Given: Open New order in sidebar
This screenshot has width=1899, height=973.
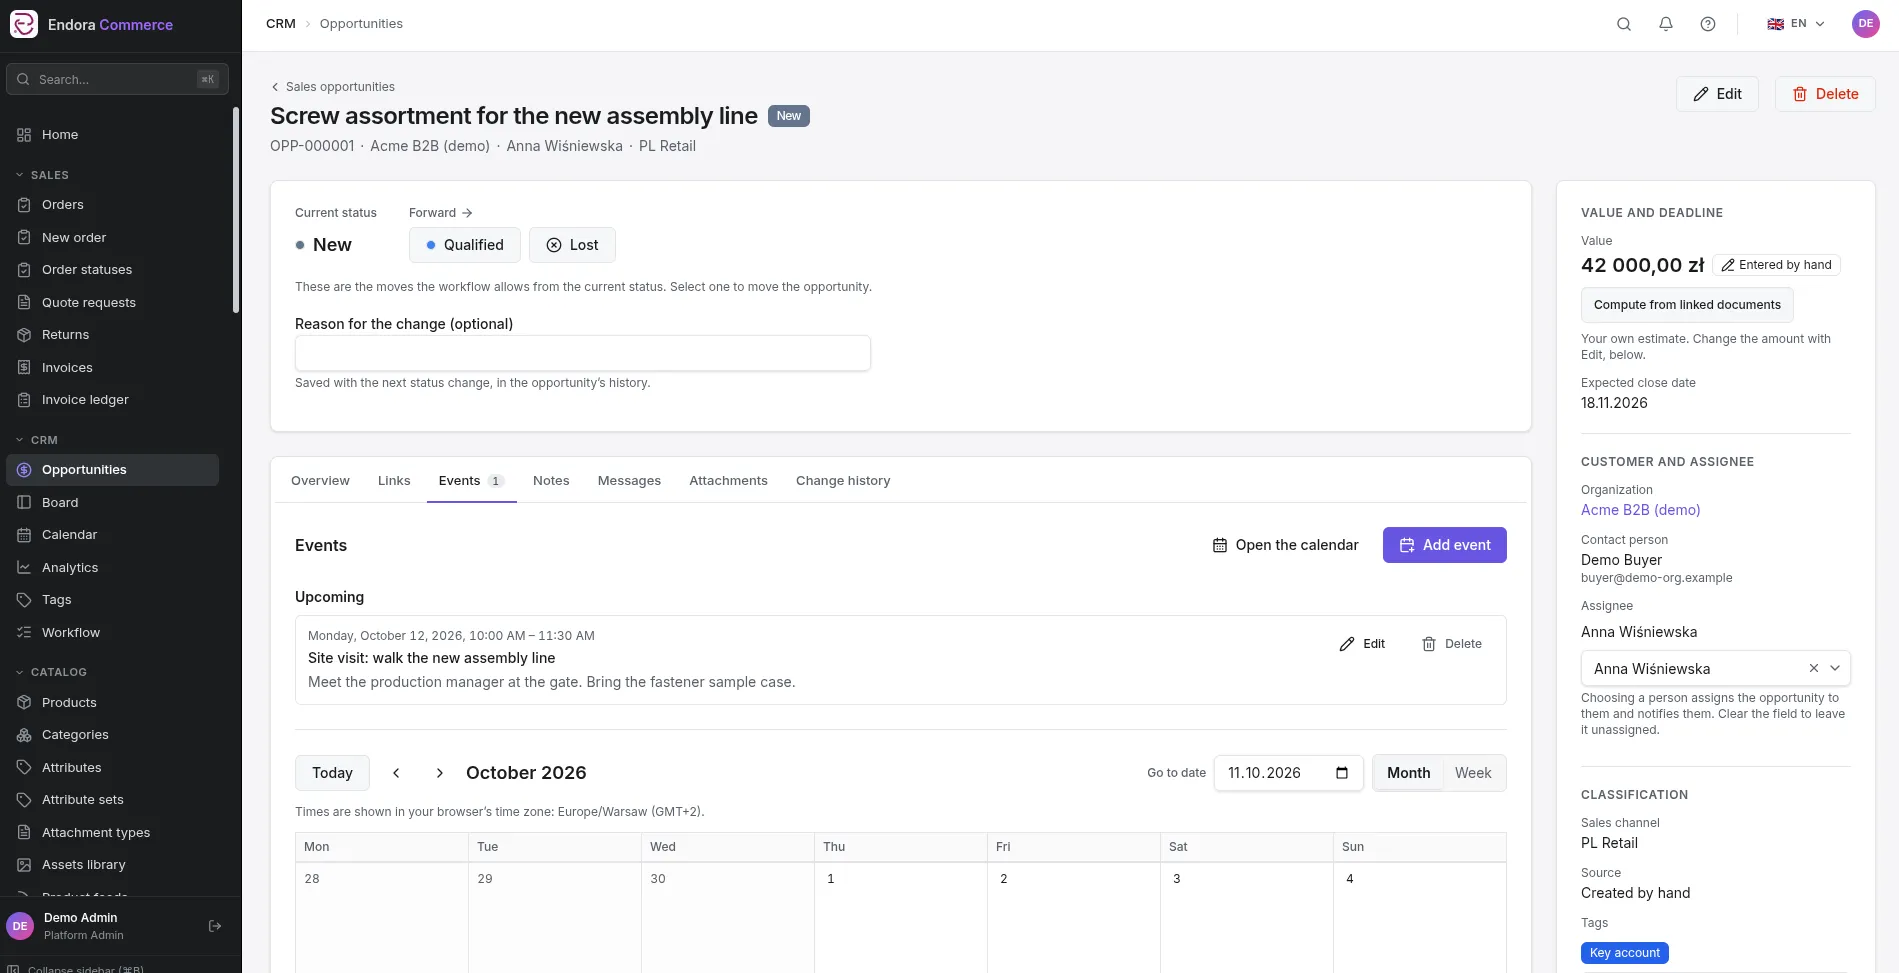Looking at the screenshot, I should pos(112,238).
